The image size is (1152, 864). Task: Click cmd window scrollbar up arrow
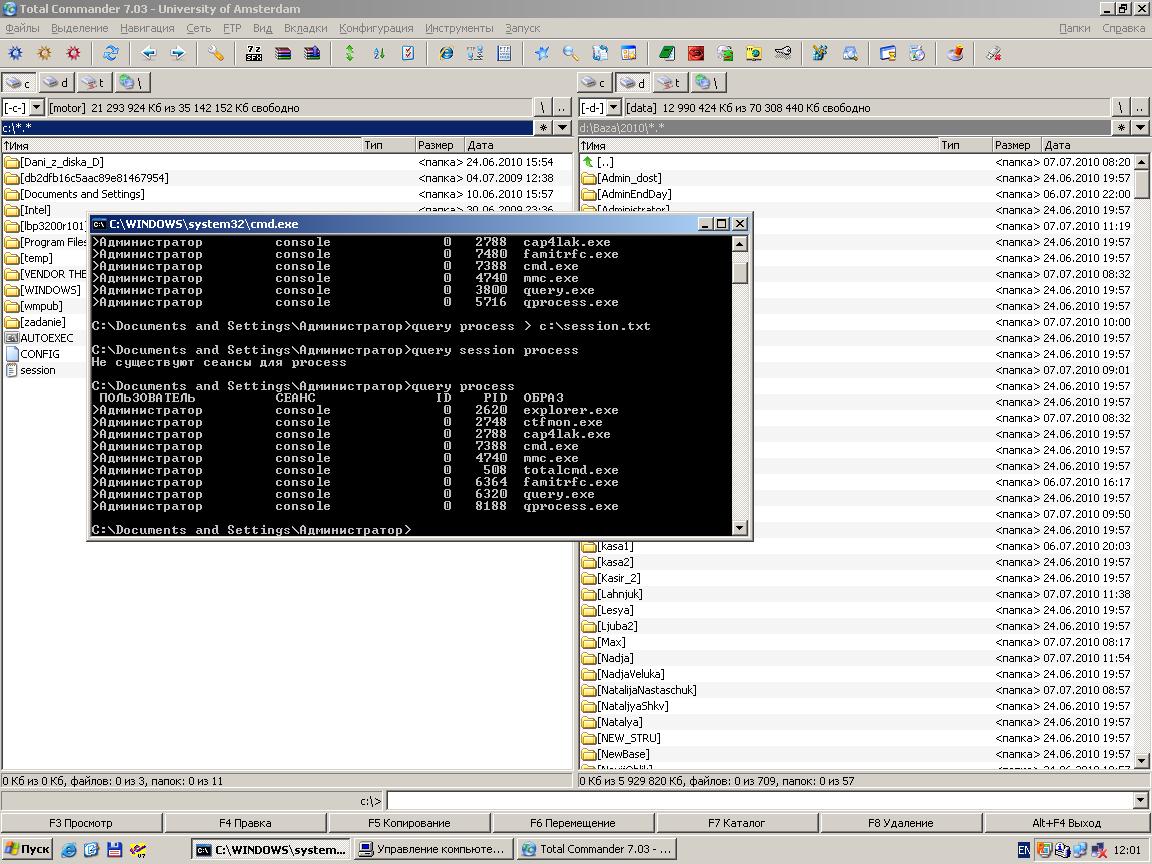point(740,243)
